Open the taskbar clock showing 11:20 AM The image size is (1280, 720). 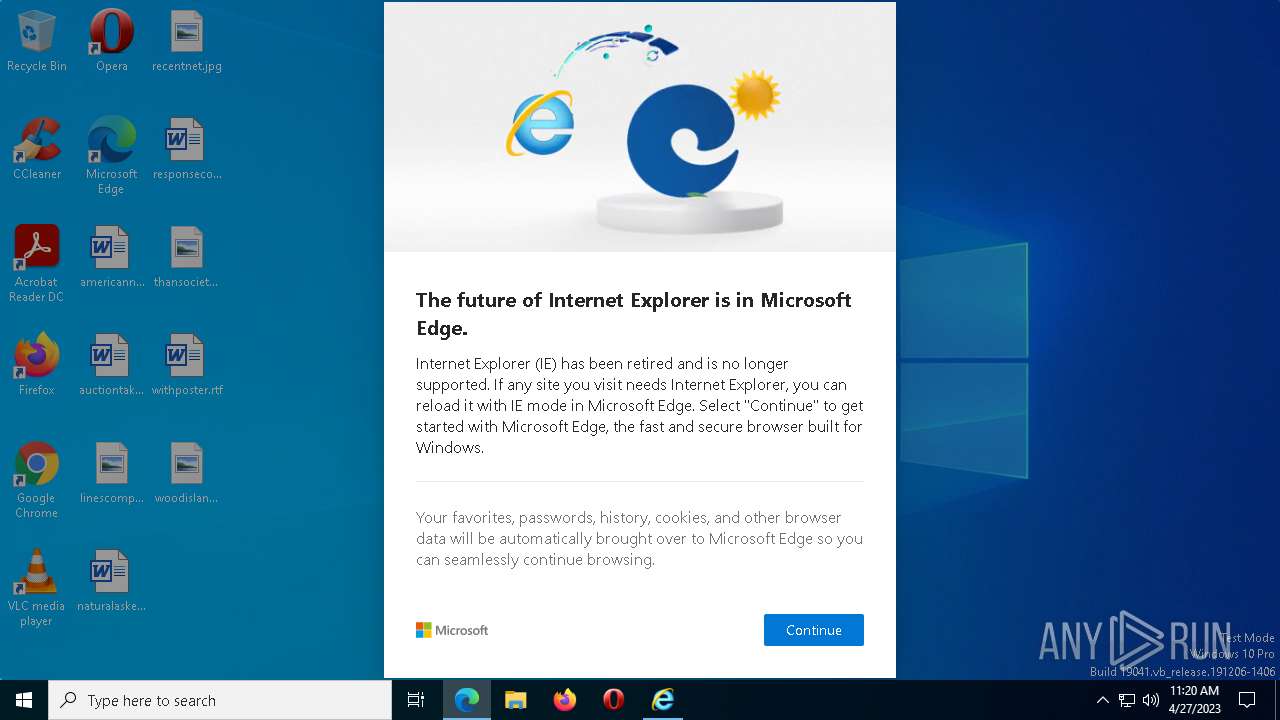(1194, 700)
